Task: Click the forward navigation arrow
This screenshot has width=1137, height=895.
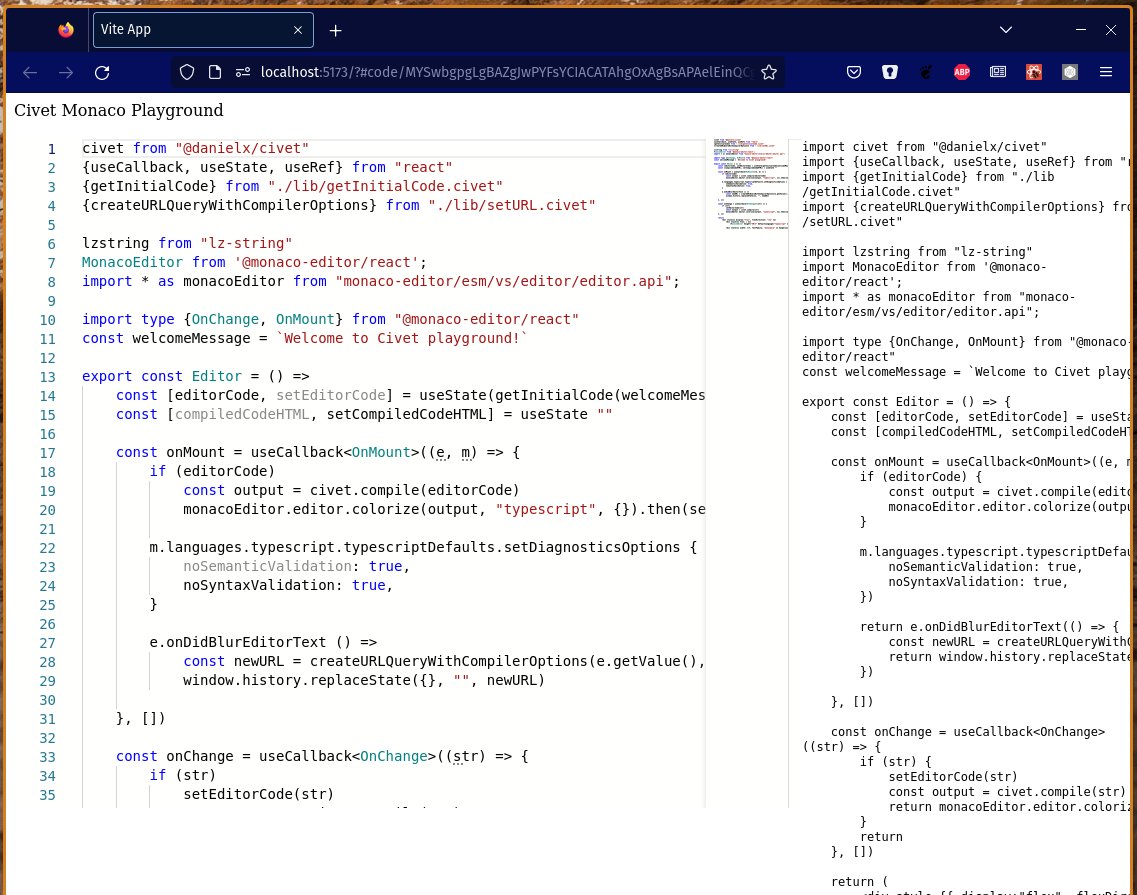Action: 66,72
